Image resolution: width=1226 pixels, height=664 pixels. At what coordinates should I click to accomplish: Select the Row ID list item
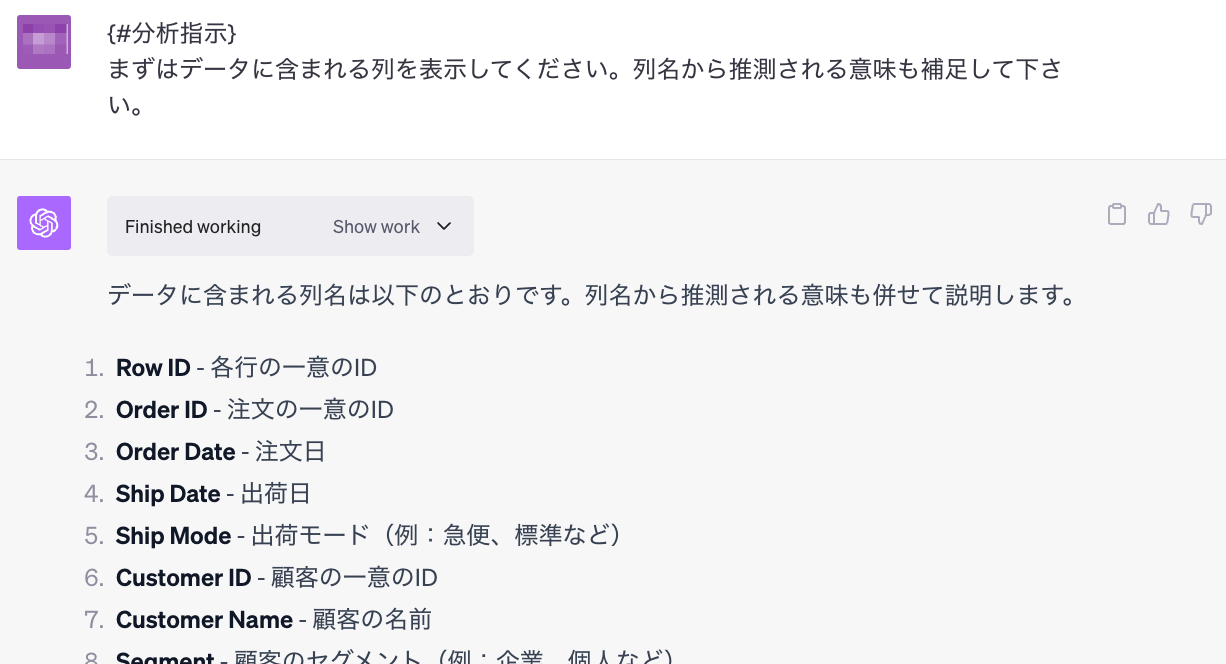pos(246,368)
